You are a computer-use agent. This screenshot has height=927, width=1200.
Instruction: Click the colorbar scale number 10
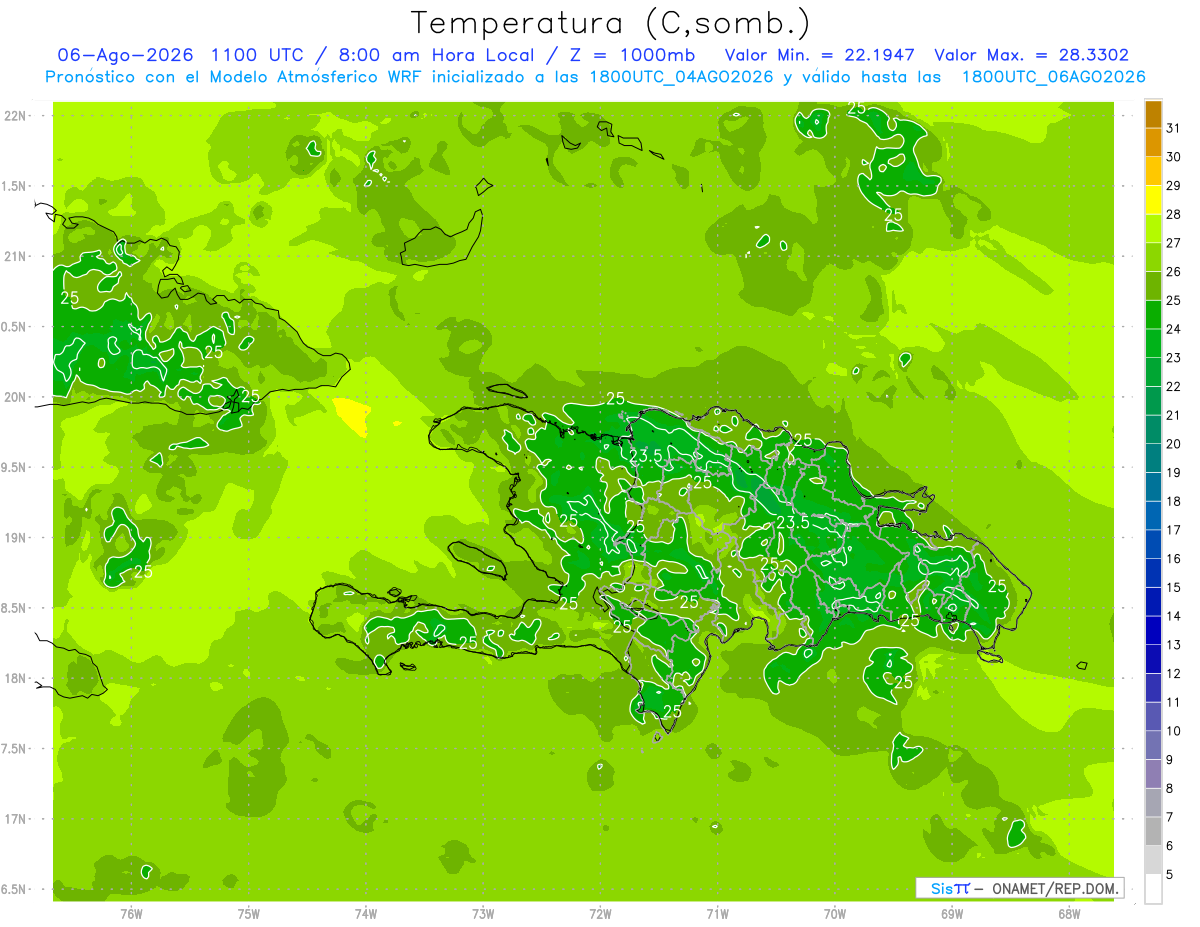coord(1173,731)
